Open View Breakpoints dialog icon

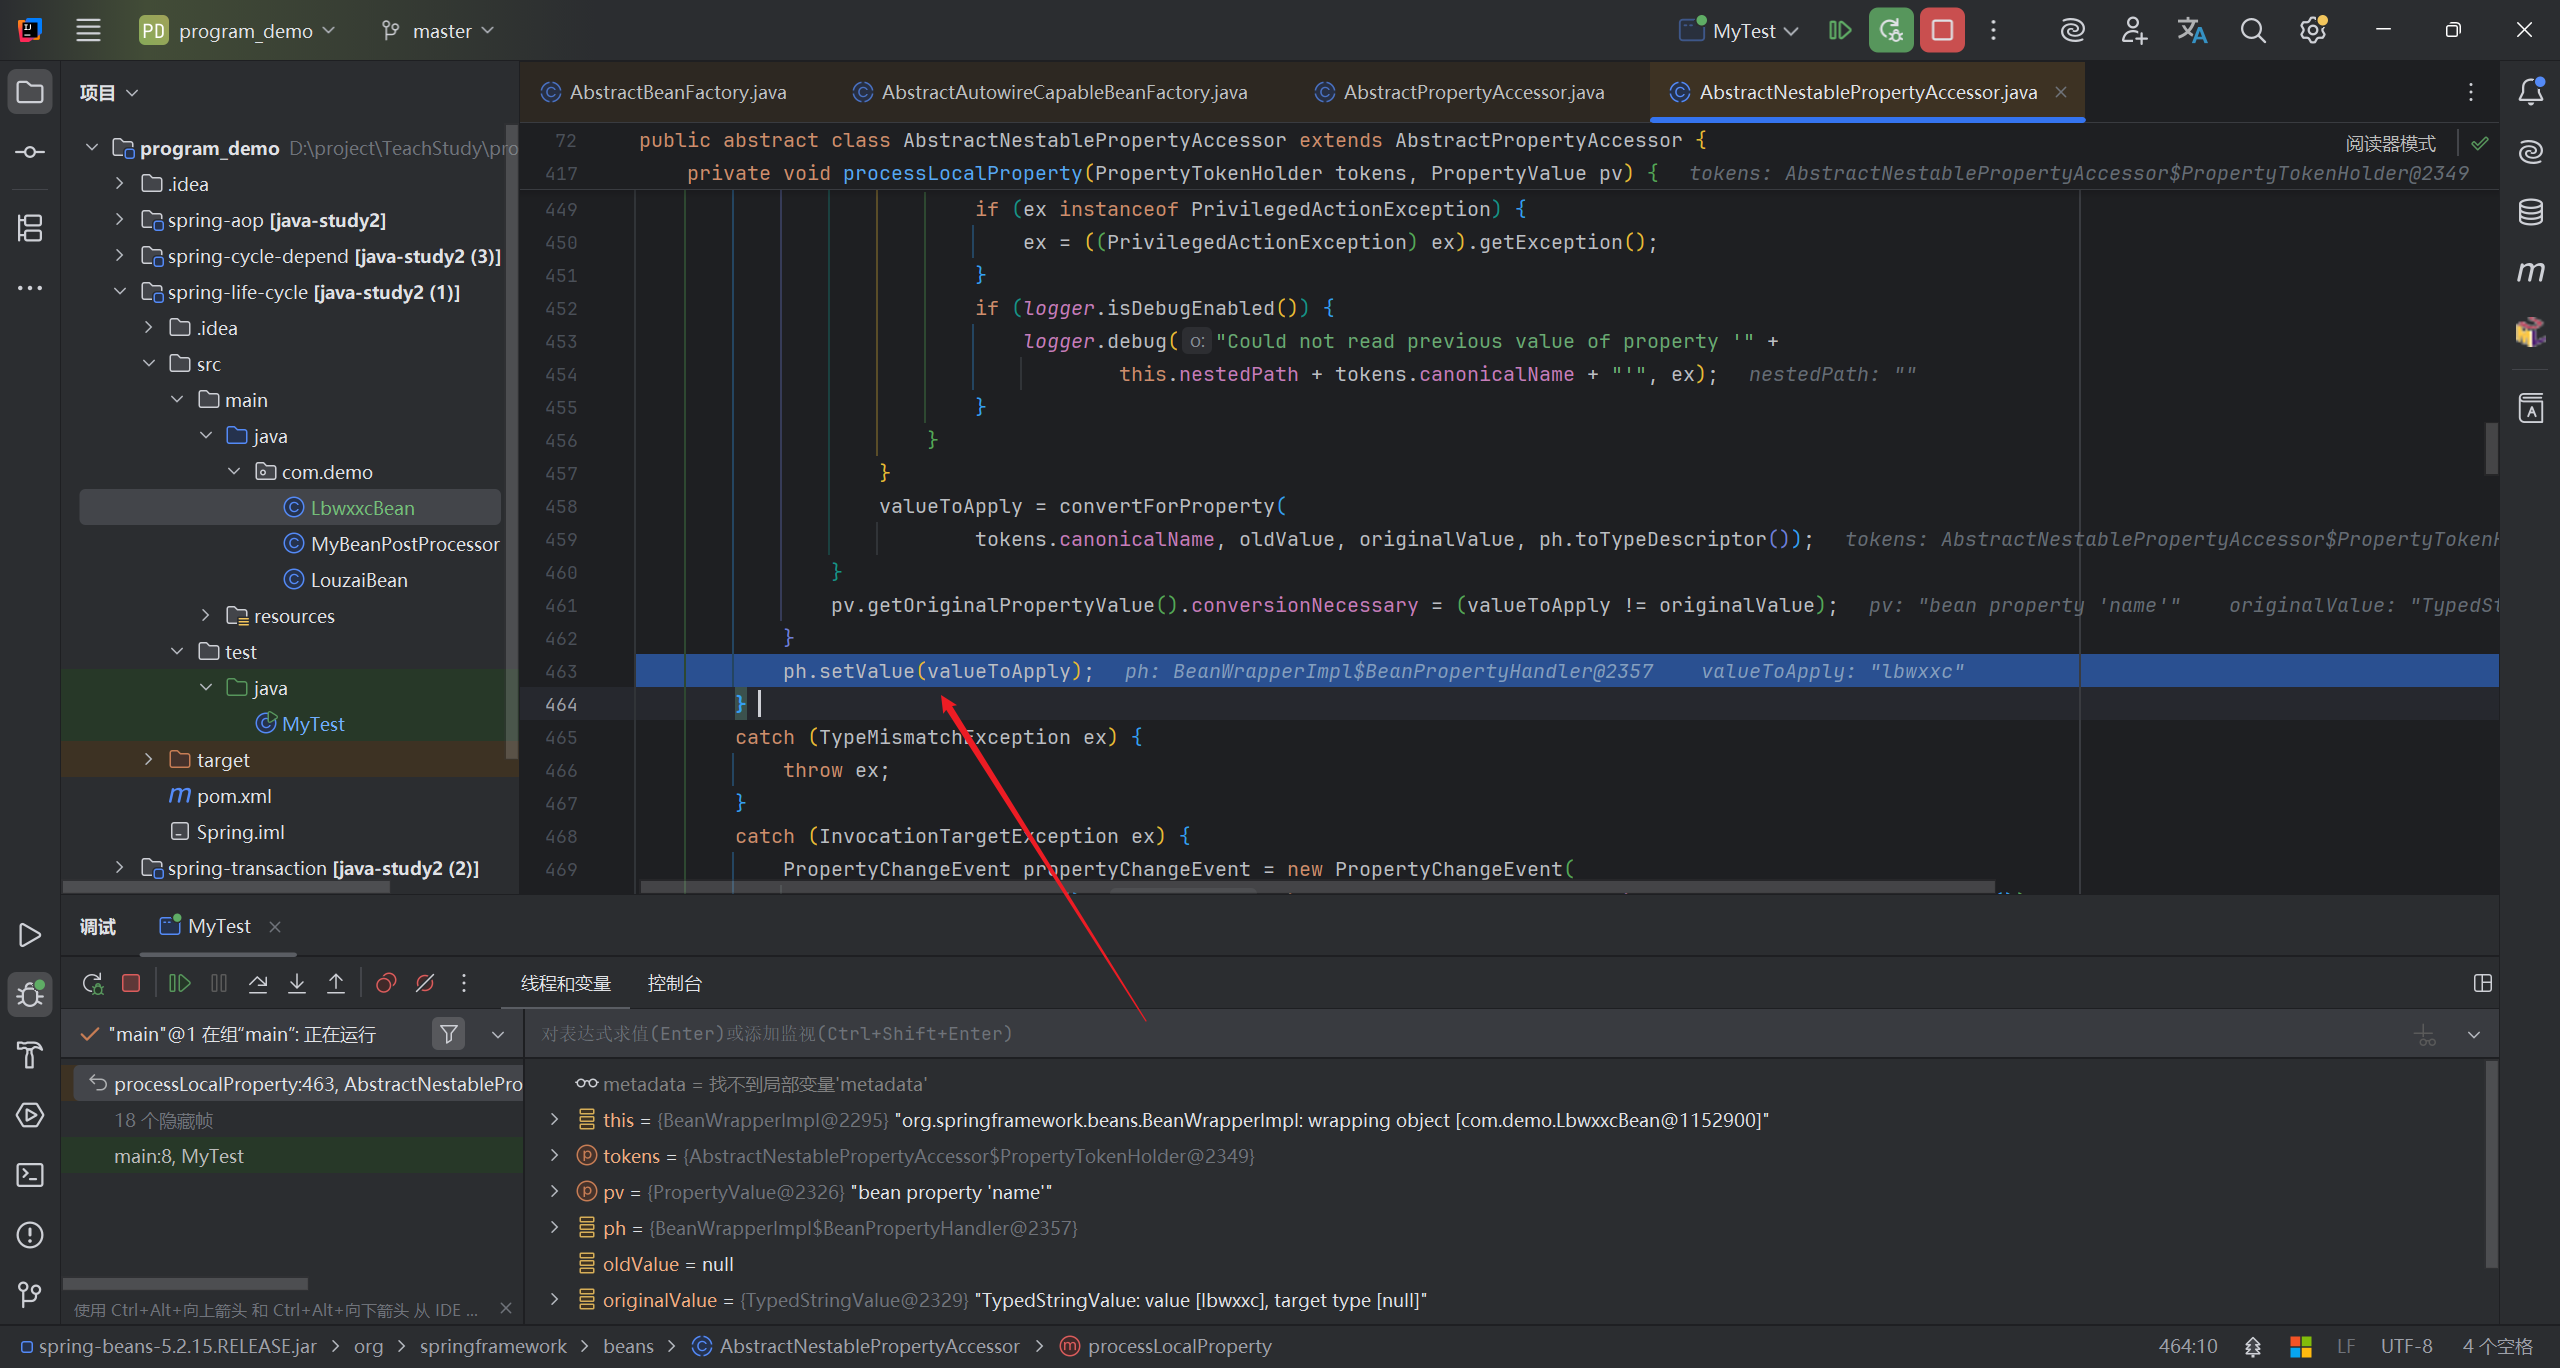coord(386,984)
